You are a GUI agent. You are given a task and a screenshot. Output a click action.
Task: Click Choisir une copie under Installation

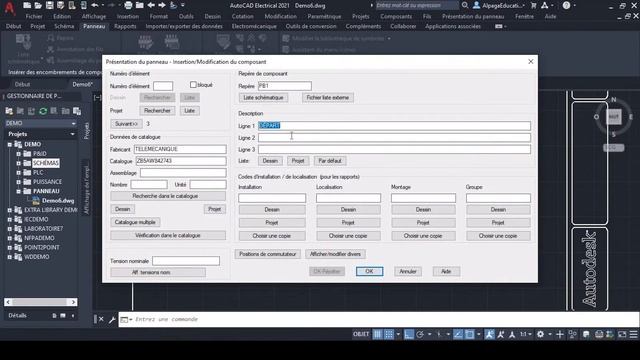pyautogui.click(x=272, y=236)
